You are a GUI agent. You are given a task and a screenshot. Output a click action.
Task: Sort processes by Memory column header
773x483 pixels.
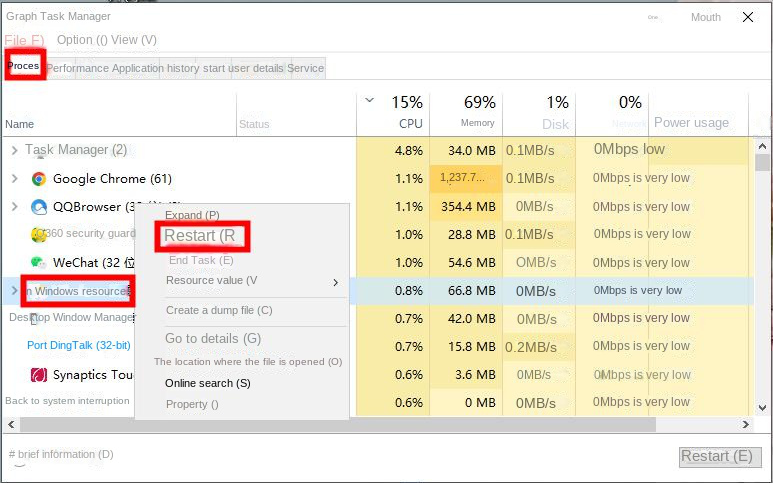477,123
